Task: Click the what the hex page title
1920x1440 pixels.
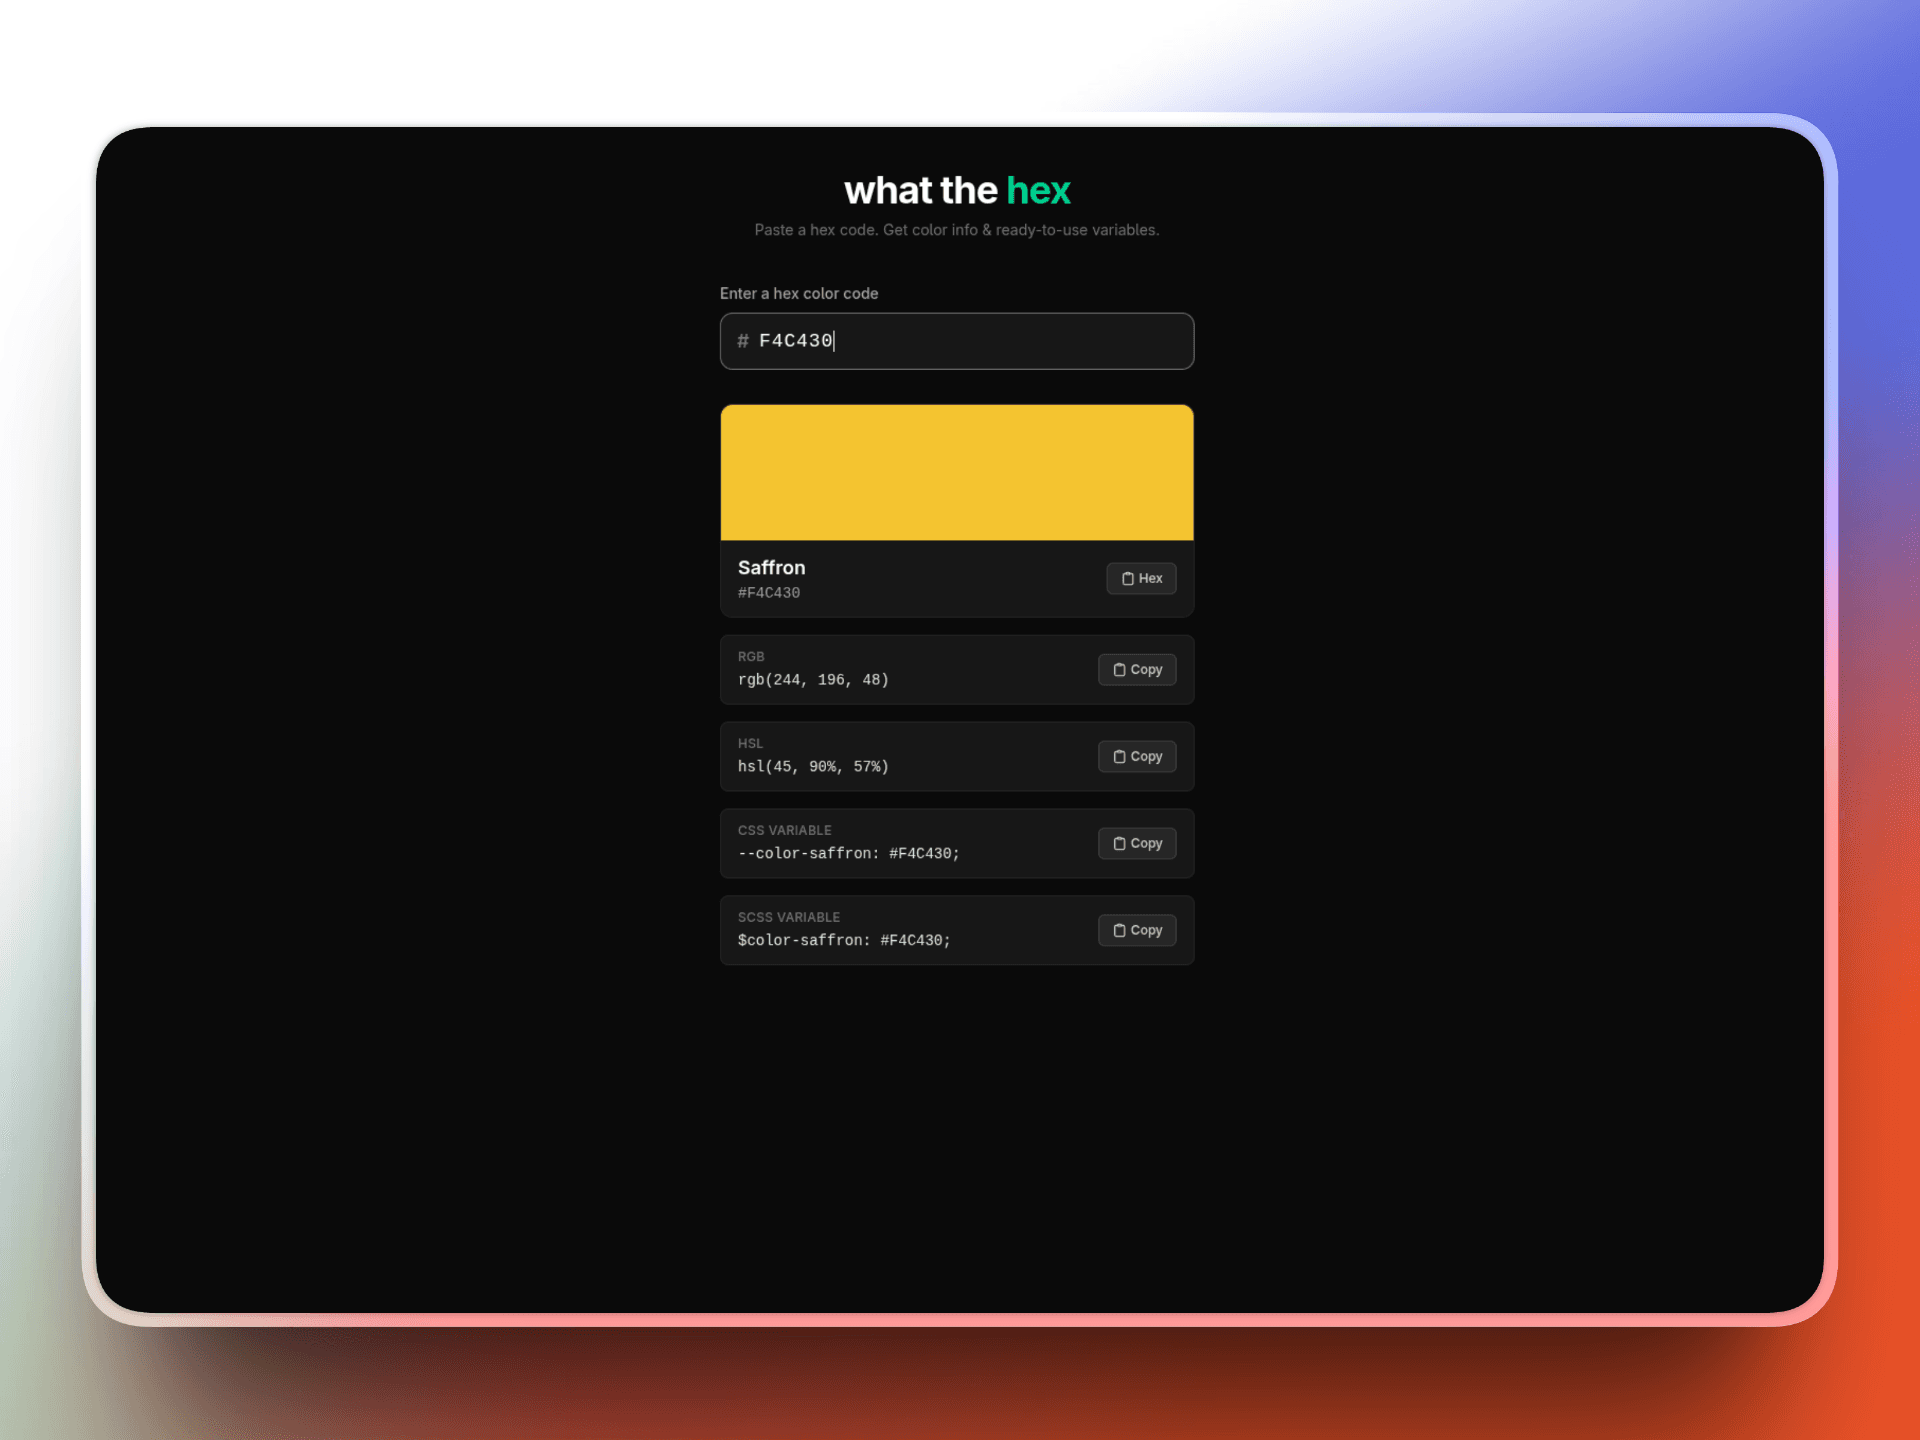Action: click(957, 190)
